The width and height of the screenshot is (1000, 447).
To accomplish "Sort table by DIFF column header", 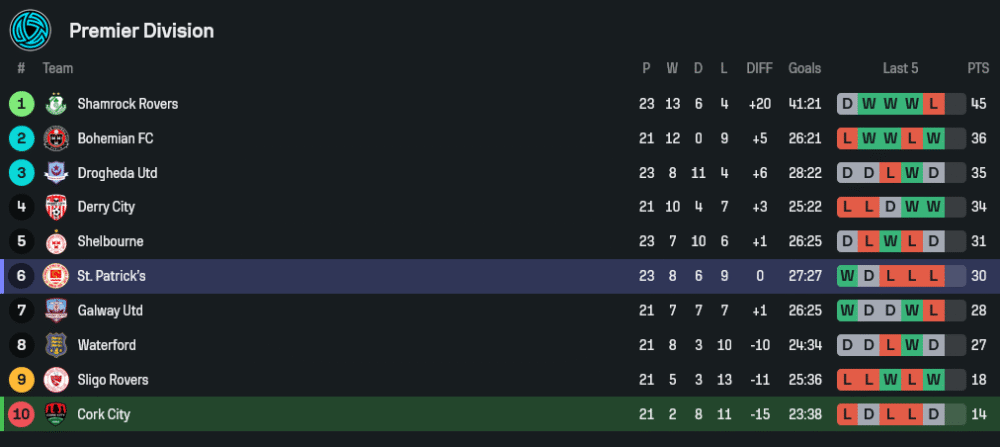I will click(x=759, y=69).
